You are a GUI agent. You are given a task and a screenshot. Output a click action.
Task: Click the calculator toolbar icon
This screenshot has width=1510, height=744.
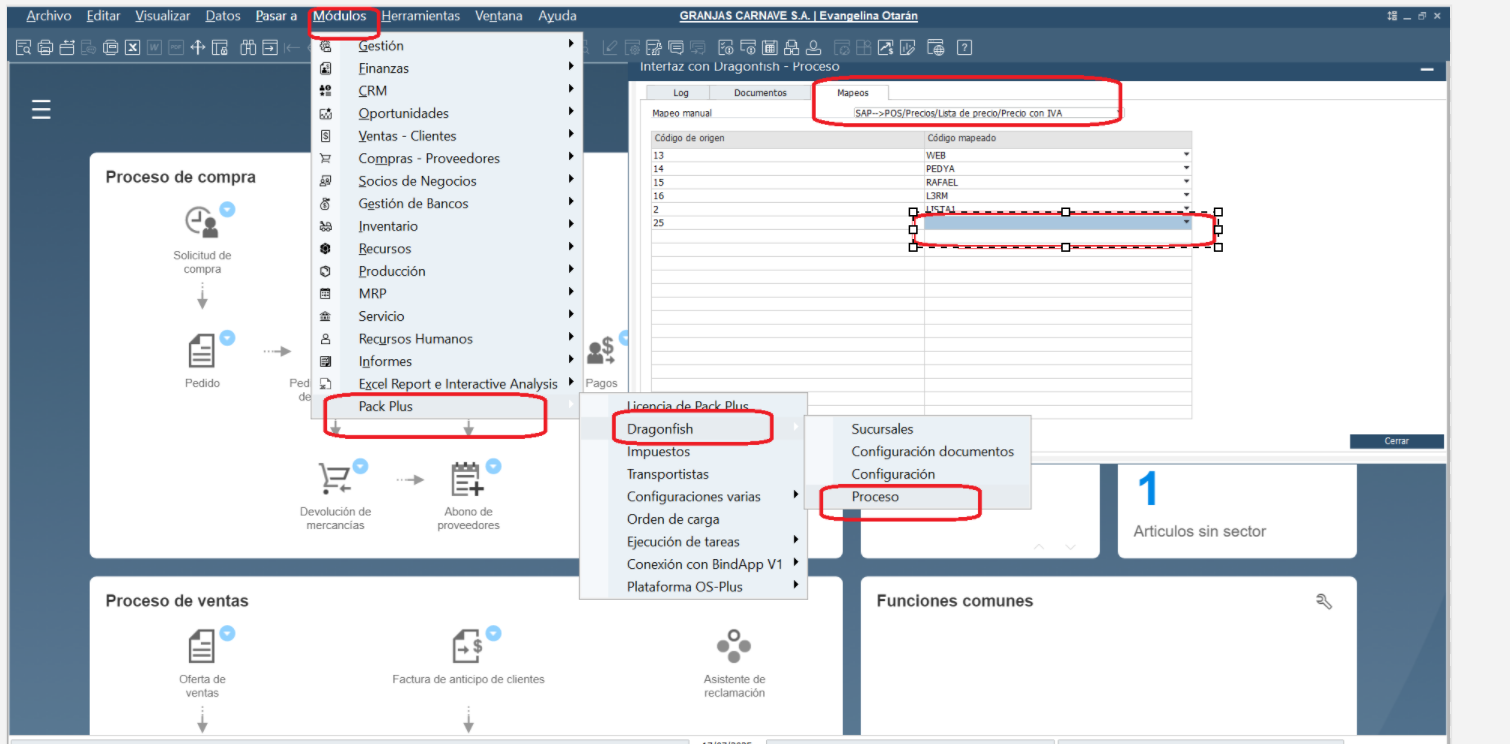click(770, 47)
